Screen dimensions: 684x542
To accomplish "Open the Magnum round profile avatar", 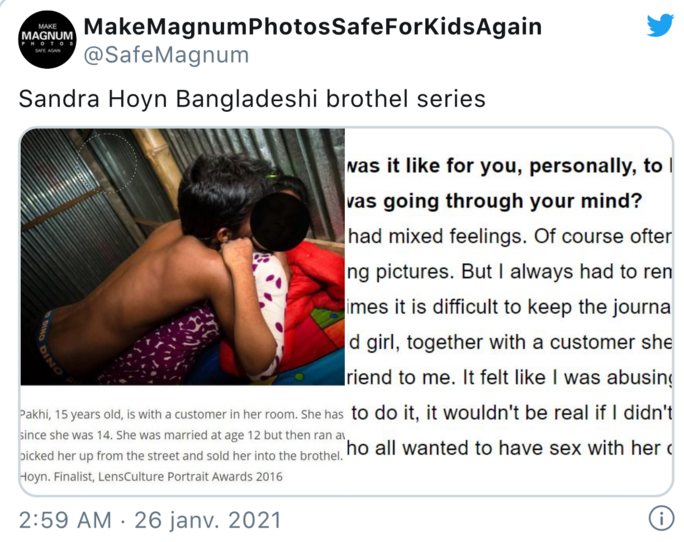I will [x=47, y=39].
